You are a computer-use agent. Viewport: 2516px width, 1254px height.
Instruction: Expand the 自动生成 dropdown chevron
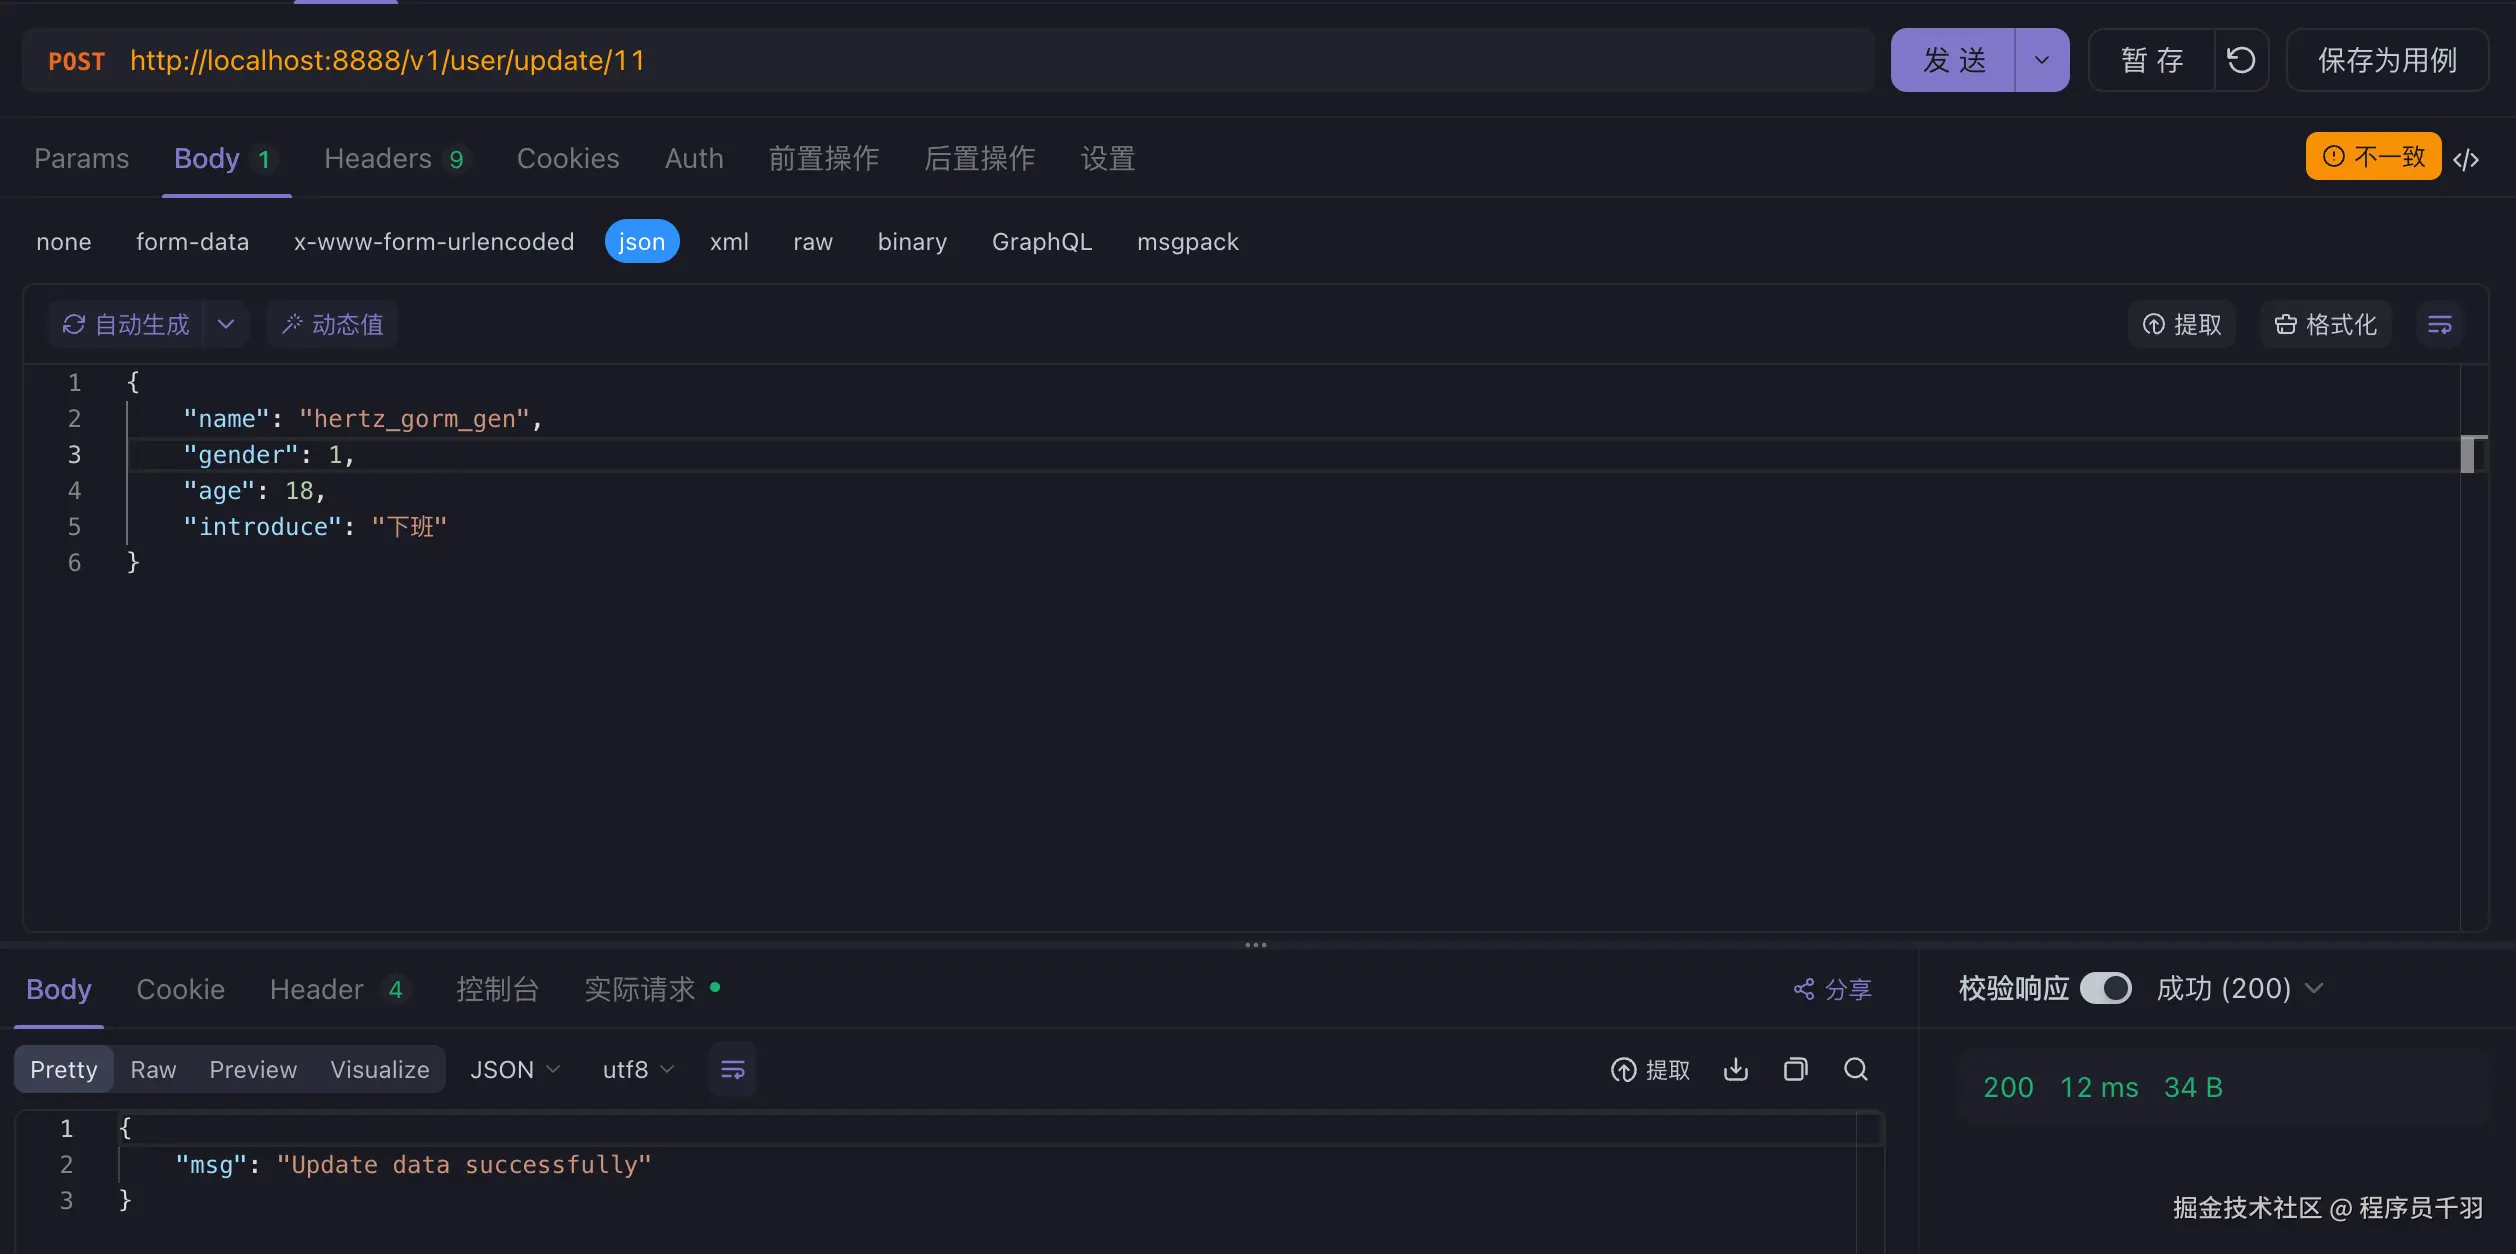pos(226,324)
